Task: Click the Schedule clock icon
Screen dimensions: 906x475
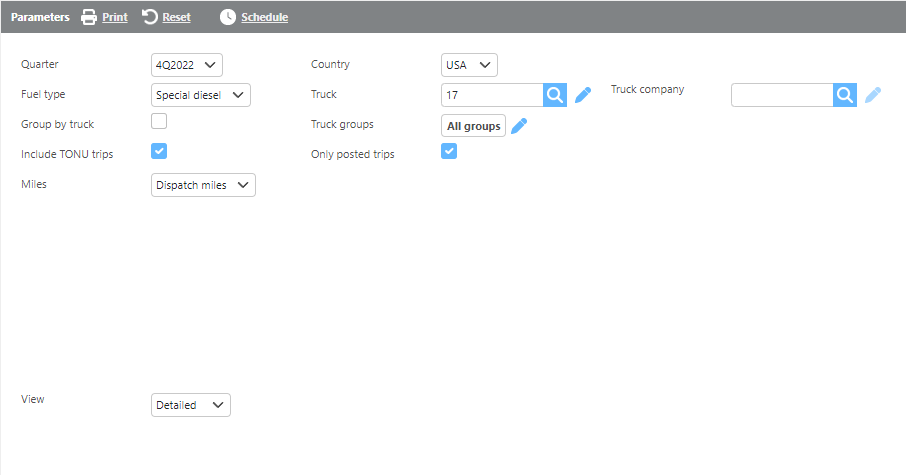Action: tap(228, 17)
